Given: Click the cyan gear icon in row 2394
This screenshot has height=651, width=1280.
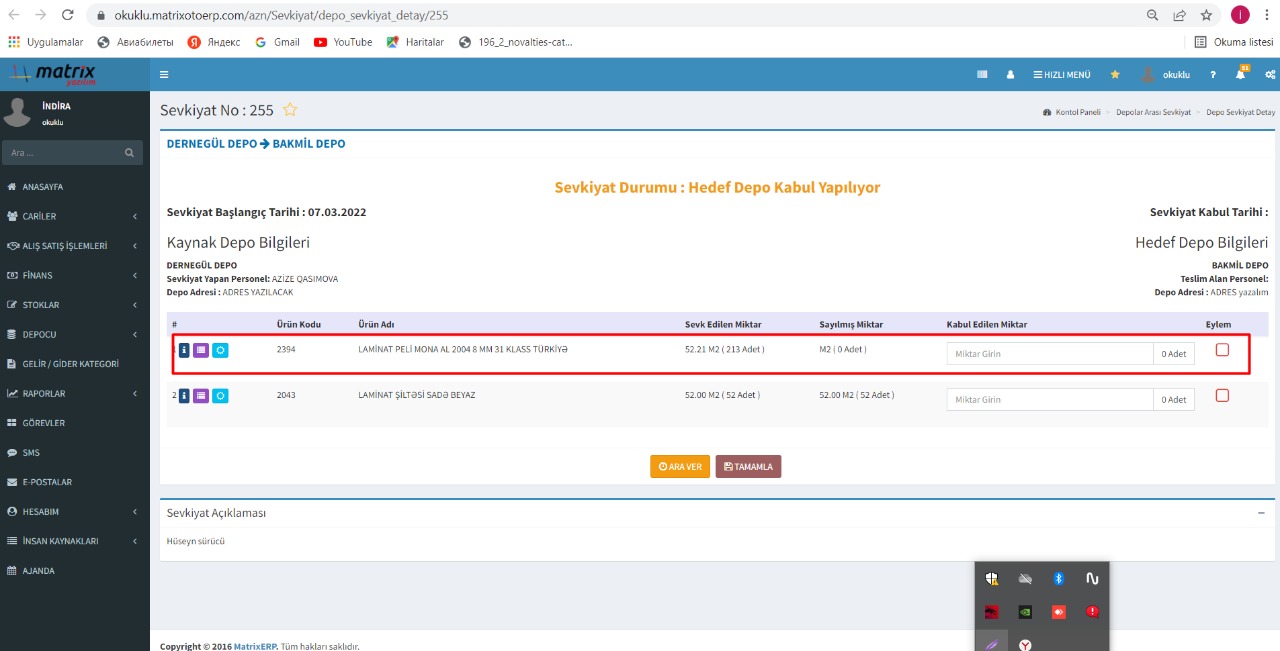Looking at the screenshot, I should point(220,350).
